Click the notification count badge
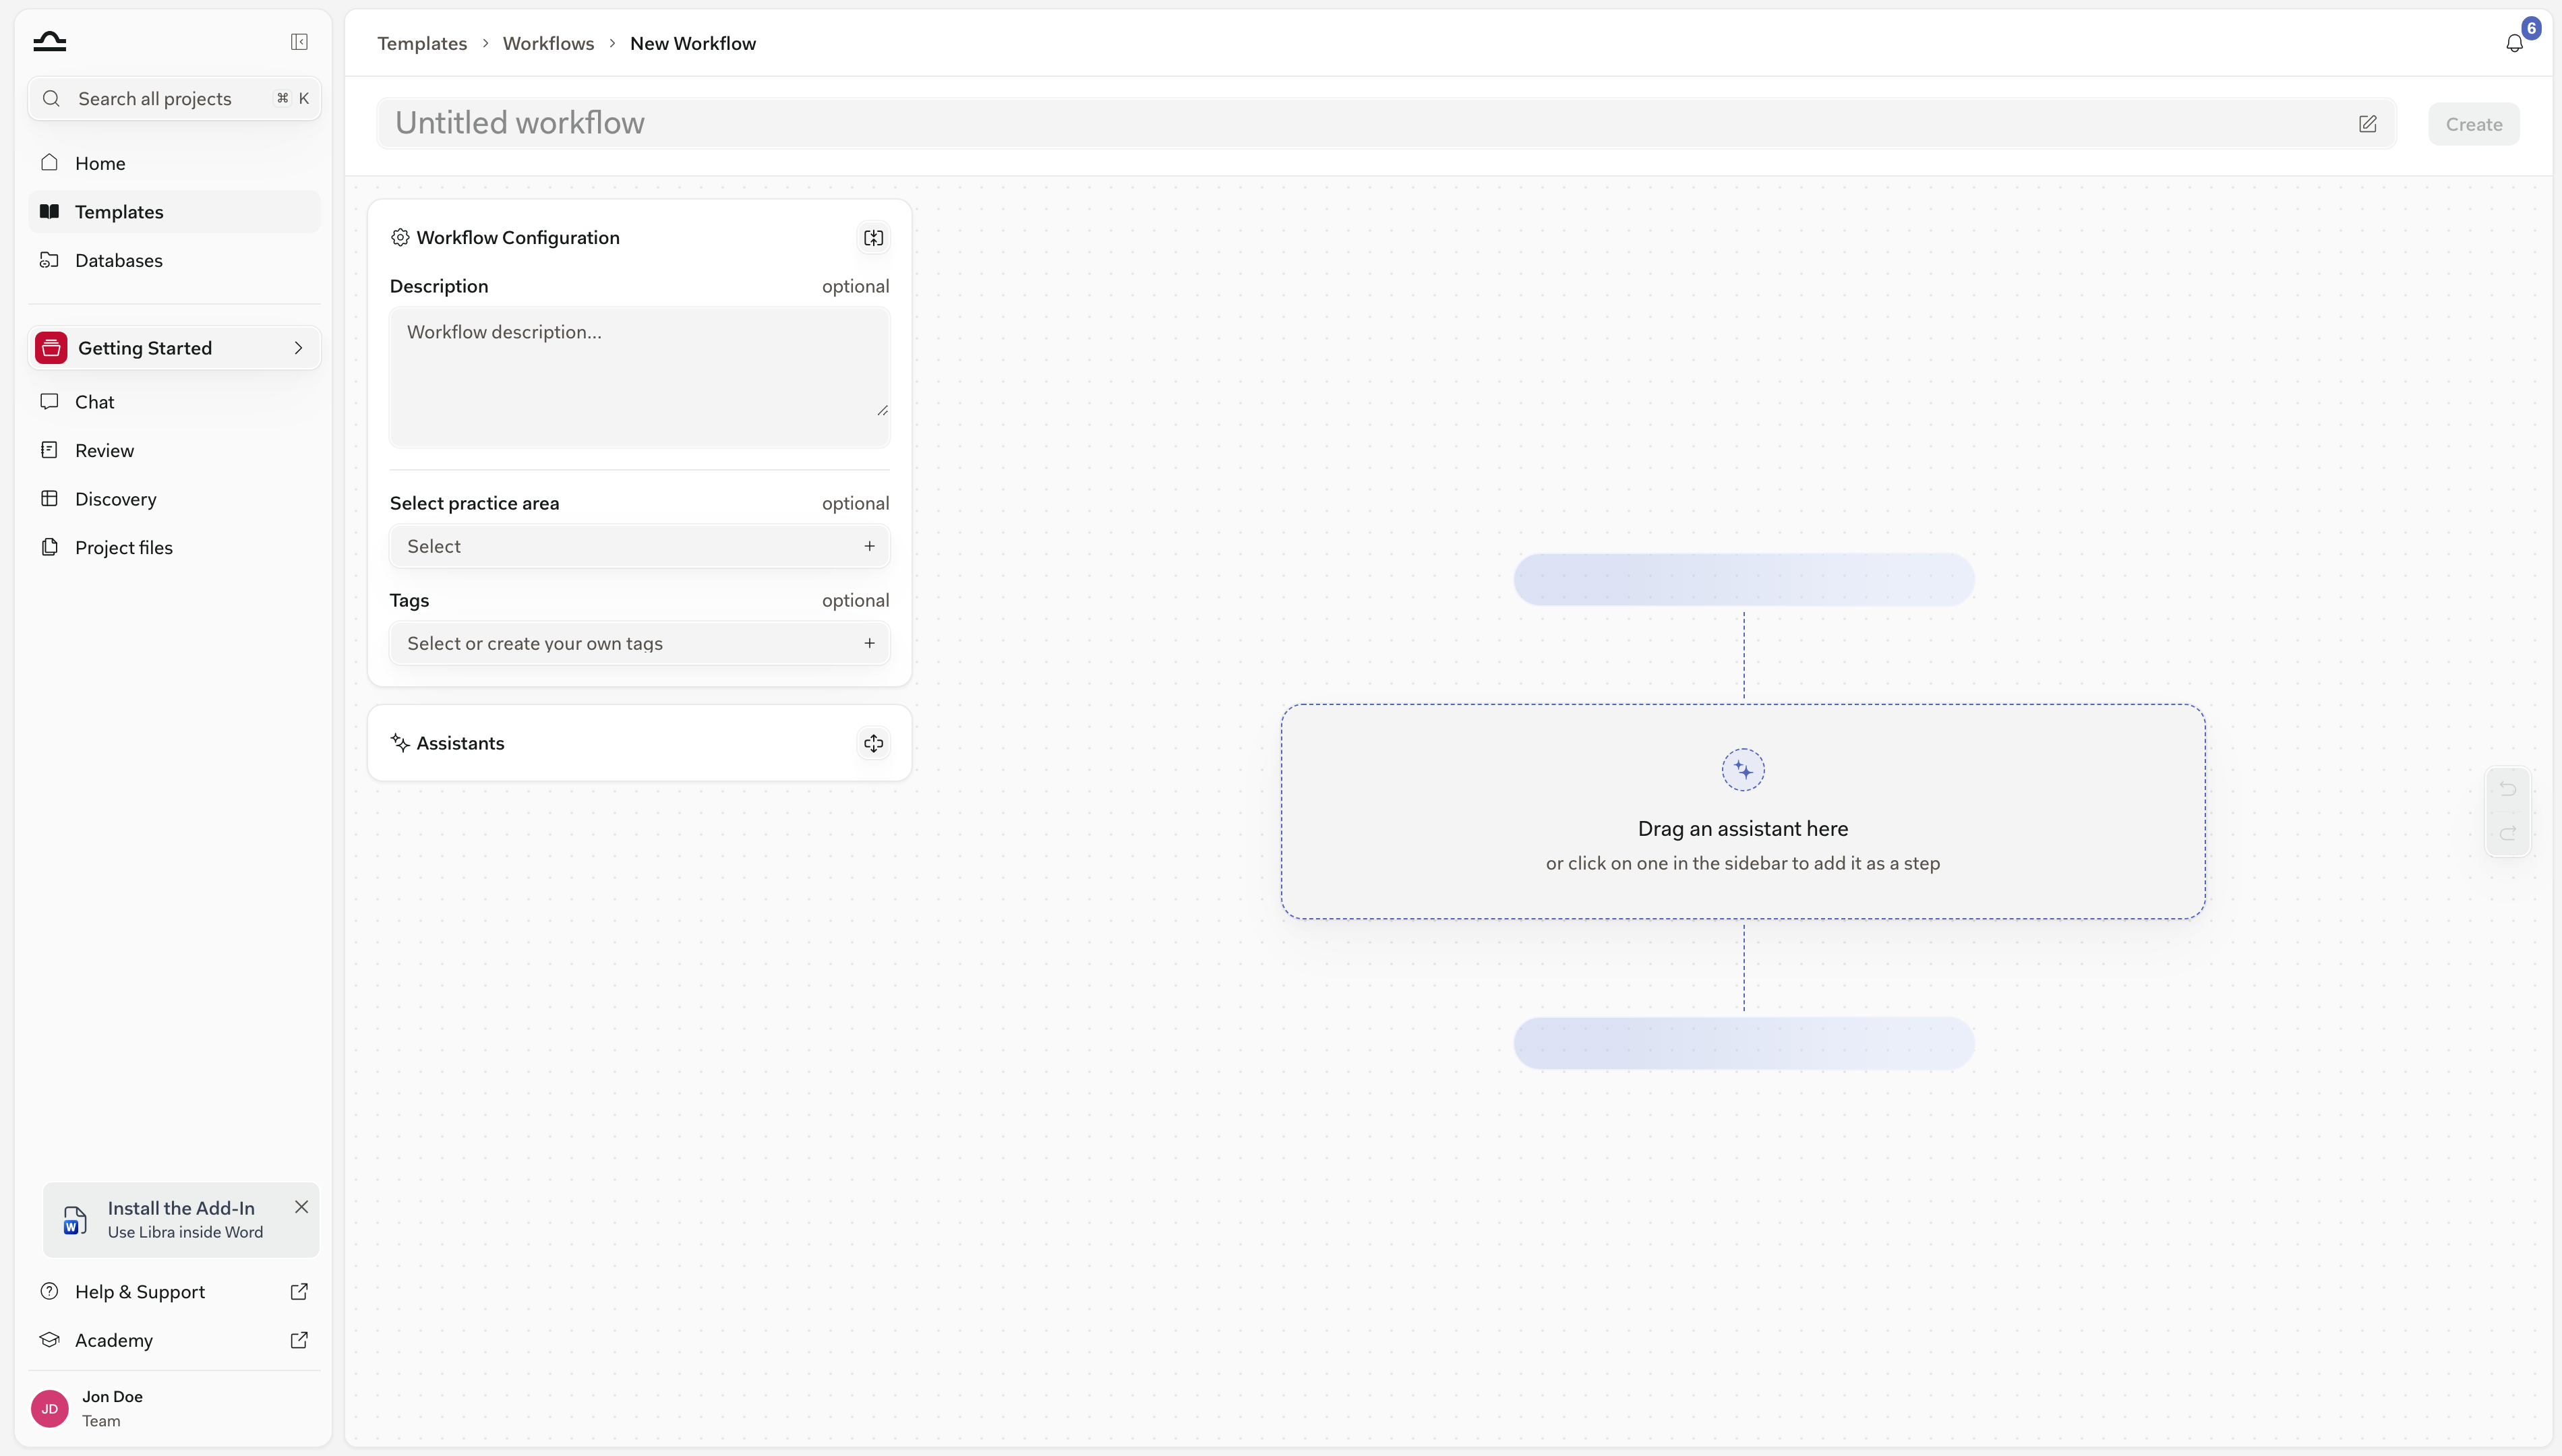Image resolution: width=2562 pixels, height=1456 pixels. (x=2531, y=28)
